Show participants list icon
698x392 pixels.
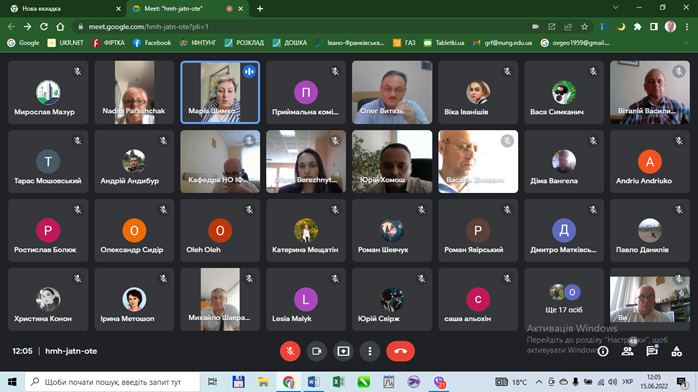(x=628, y=351)
